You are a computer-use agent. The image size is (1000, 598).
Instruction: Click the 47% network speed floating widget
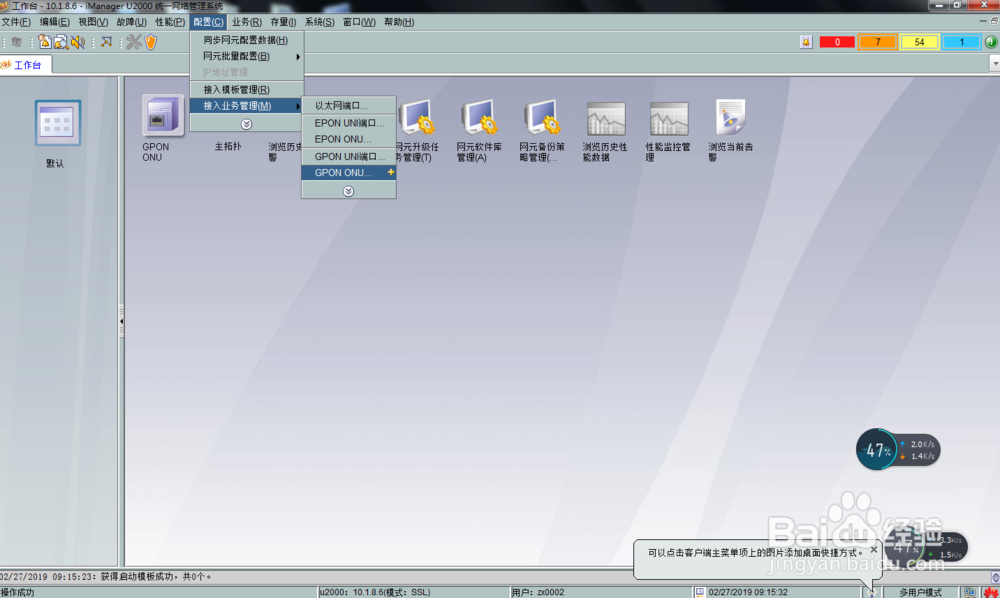[897, 449]
